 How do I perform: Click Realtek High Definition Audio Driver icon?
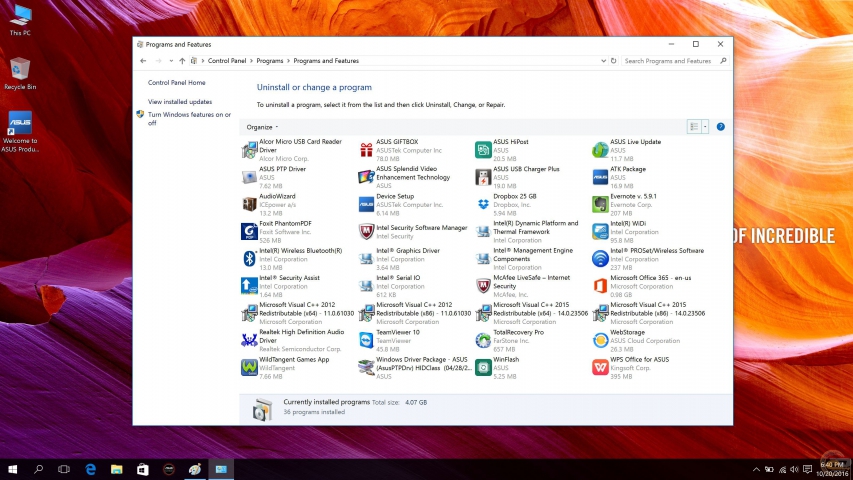pos(249,340)
